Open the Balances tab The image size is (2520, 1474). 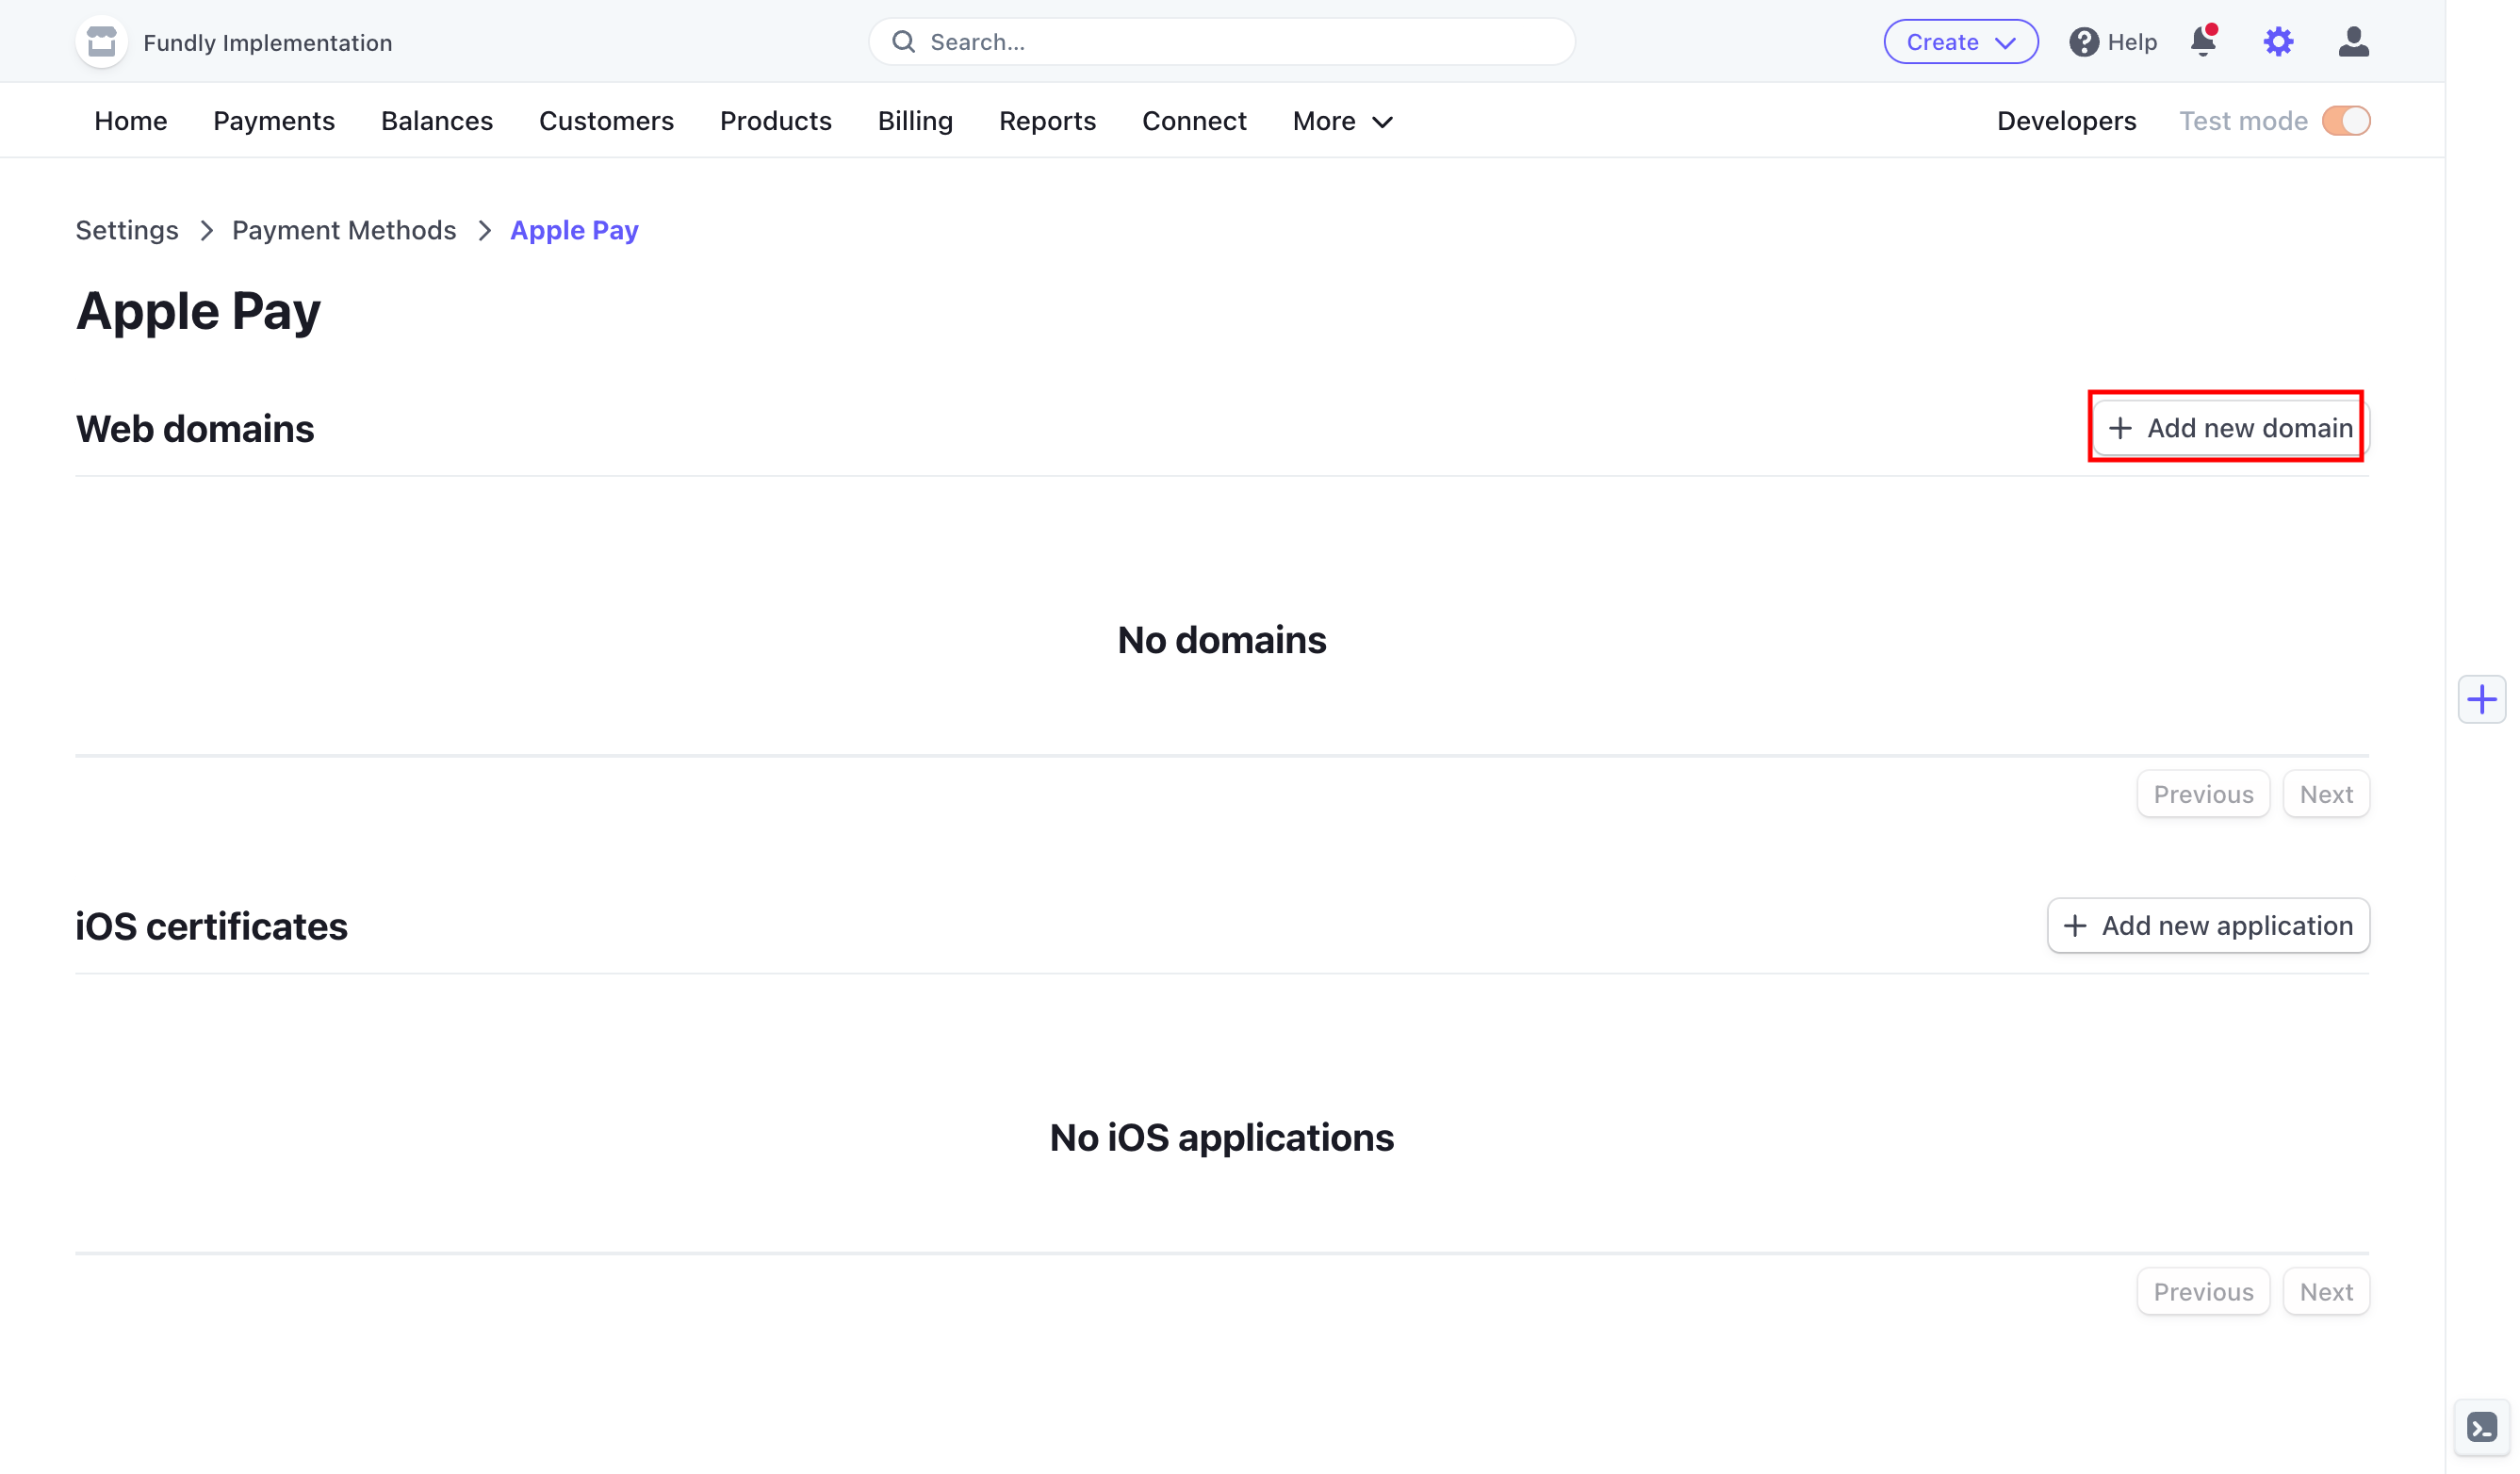tap(437, 121)
